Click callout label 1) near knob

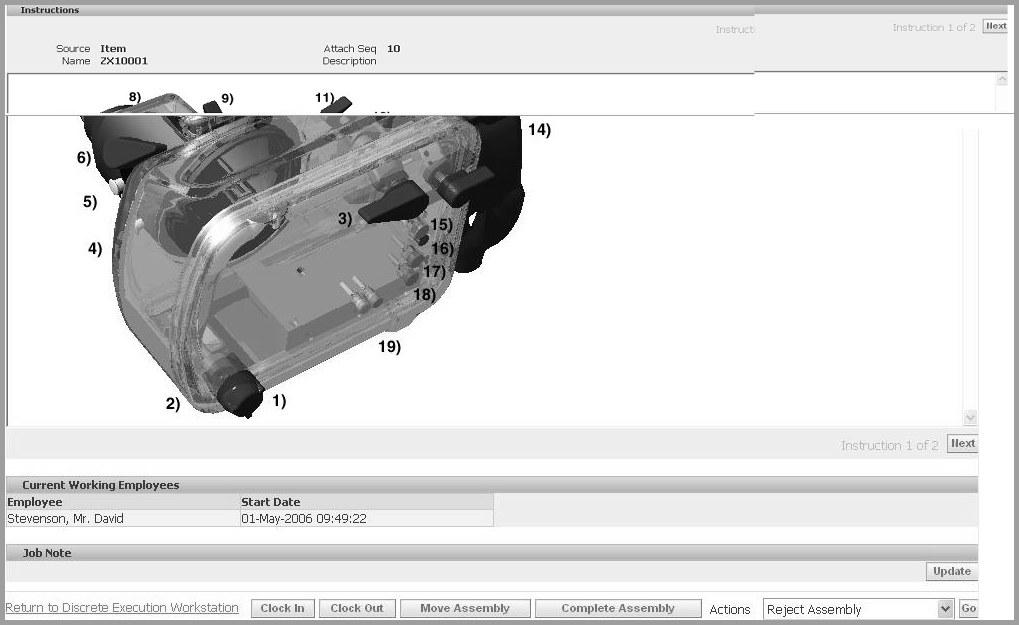click(279, 400)
